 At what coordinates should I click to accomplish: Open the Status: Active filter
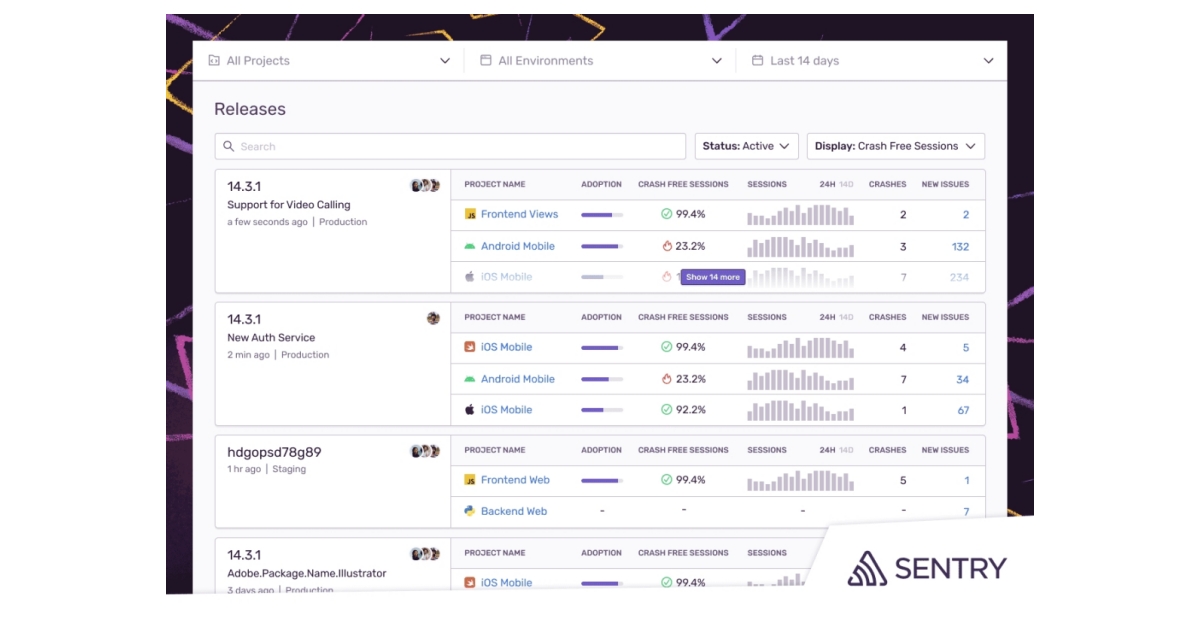click(746, 145)
